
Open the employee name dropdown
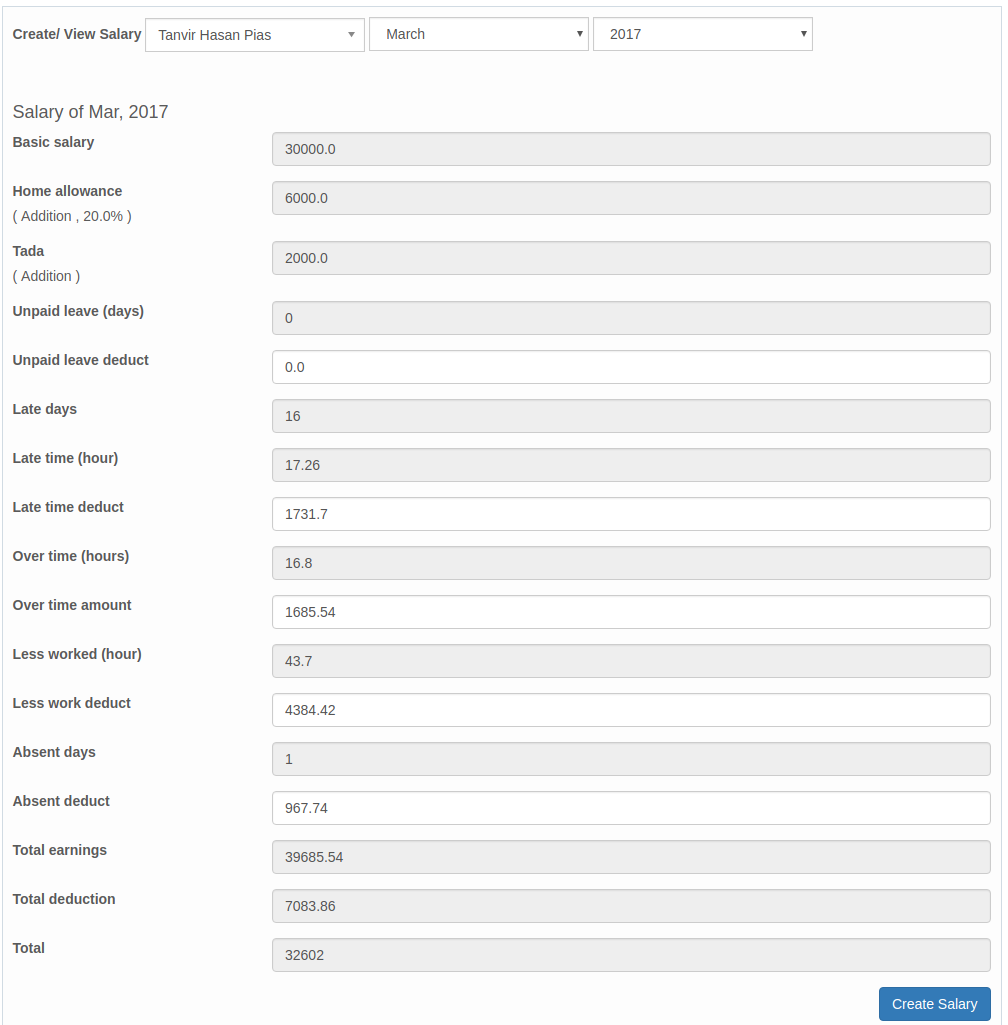[254, 35]
